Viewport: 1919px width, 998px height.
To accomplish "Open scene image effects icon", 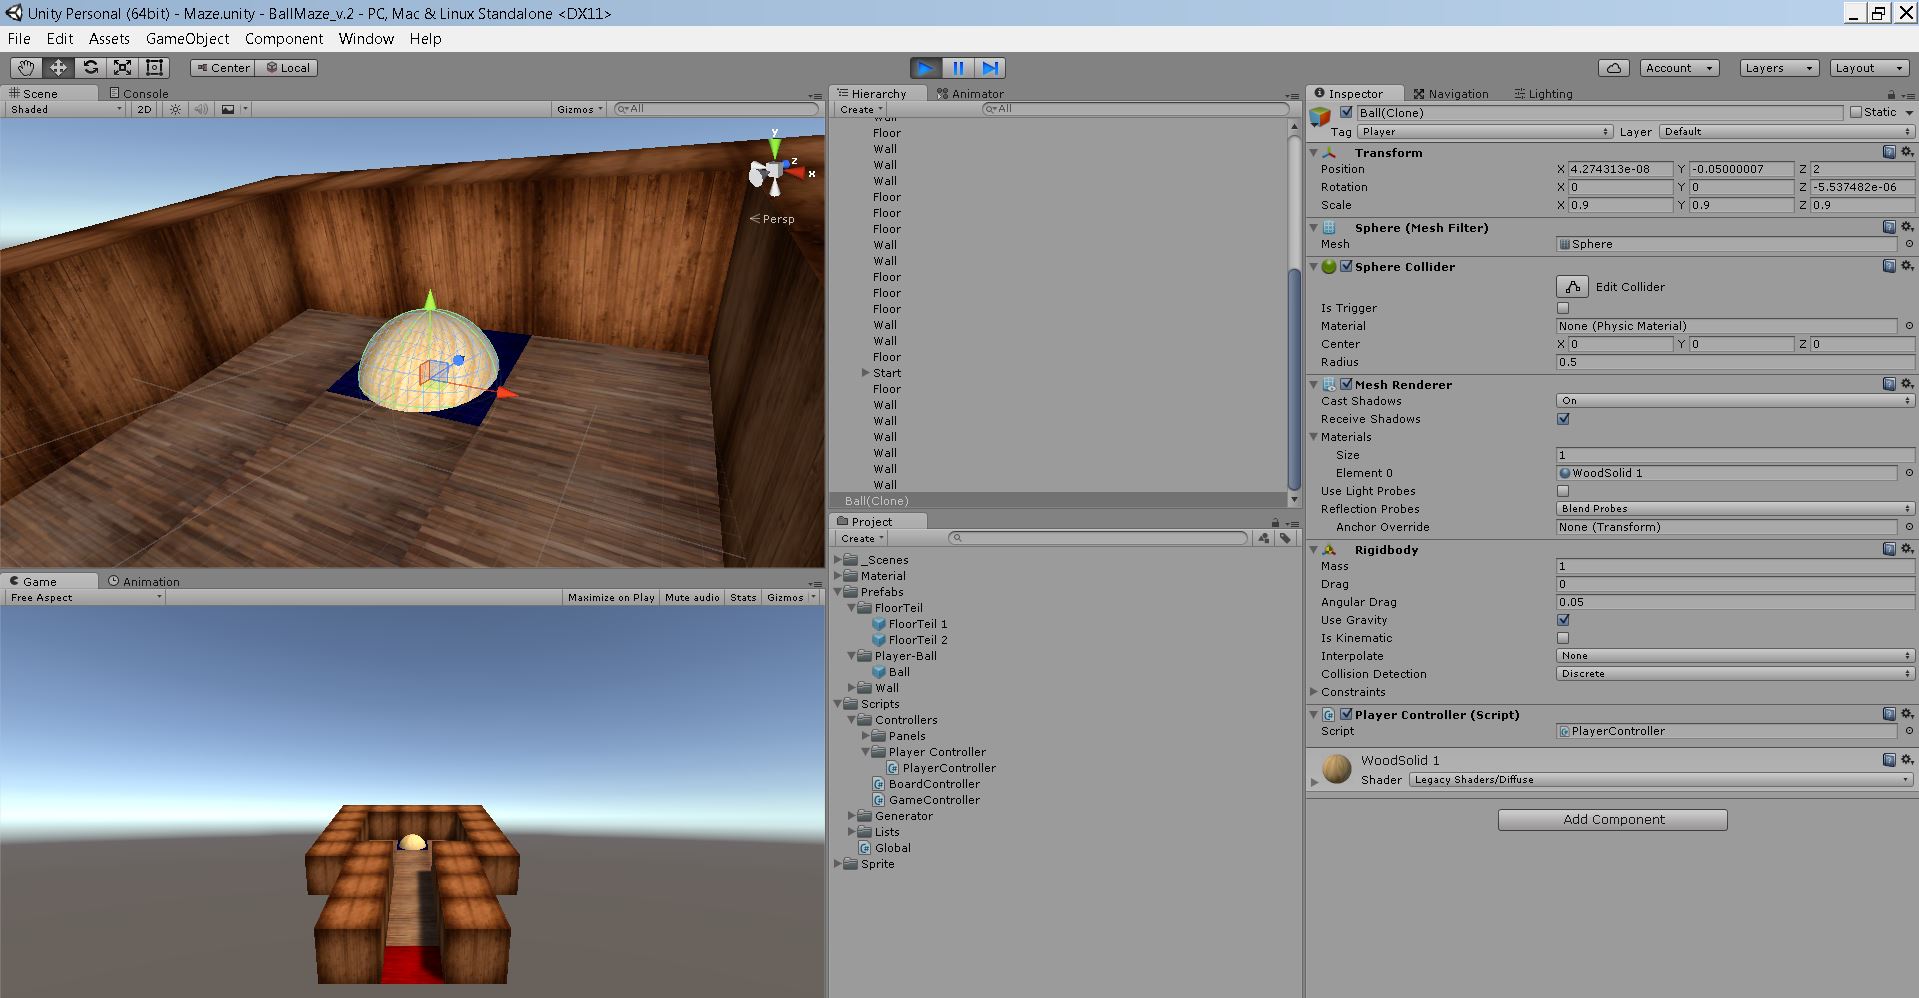I will pyautogui.click(x=228, y=109).
